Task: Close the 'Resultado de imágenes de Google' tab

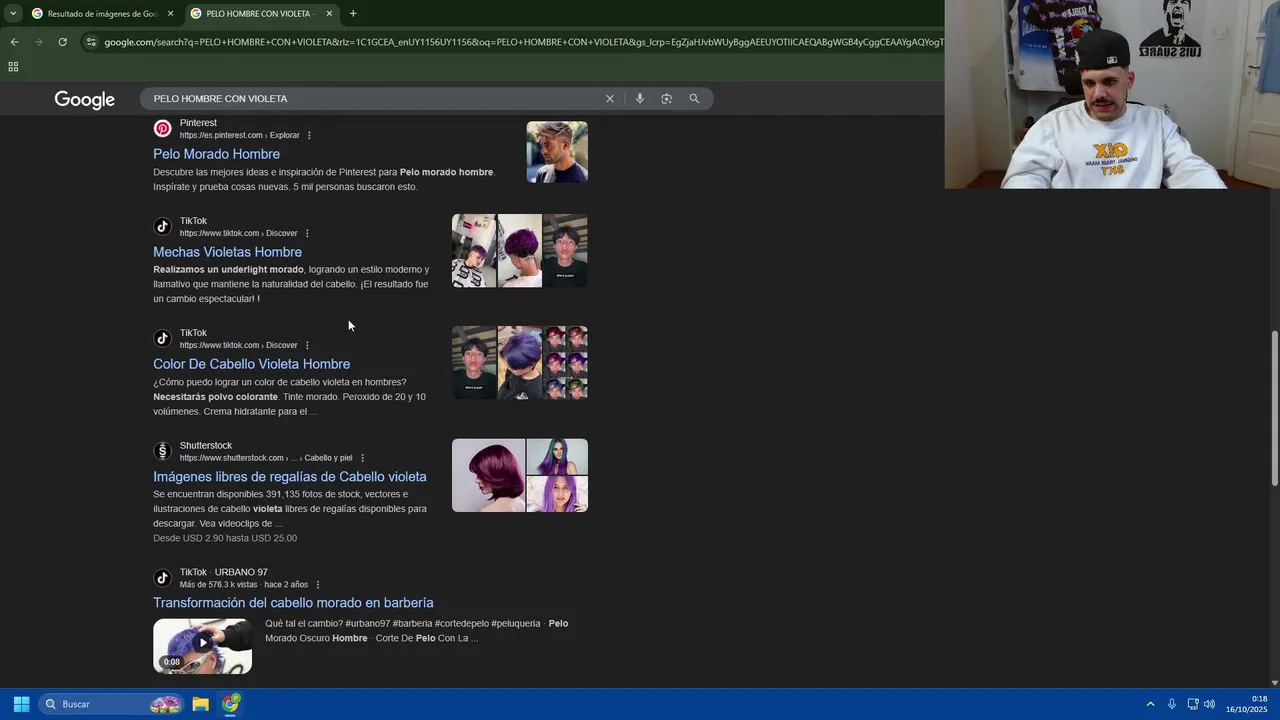Action: (x=170, y=14)
